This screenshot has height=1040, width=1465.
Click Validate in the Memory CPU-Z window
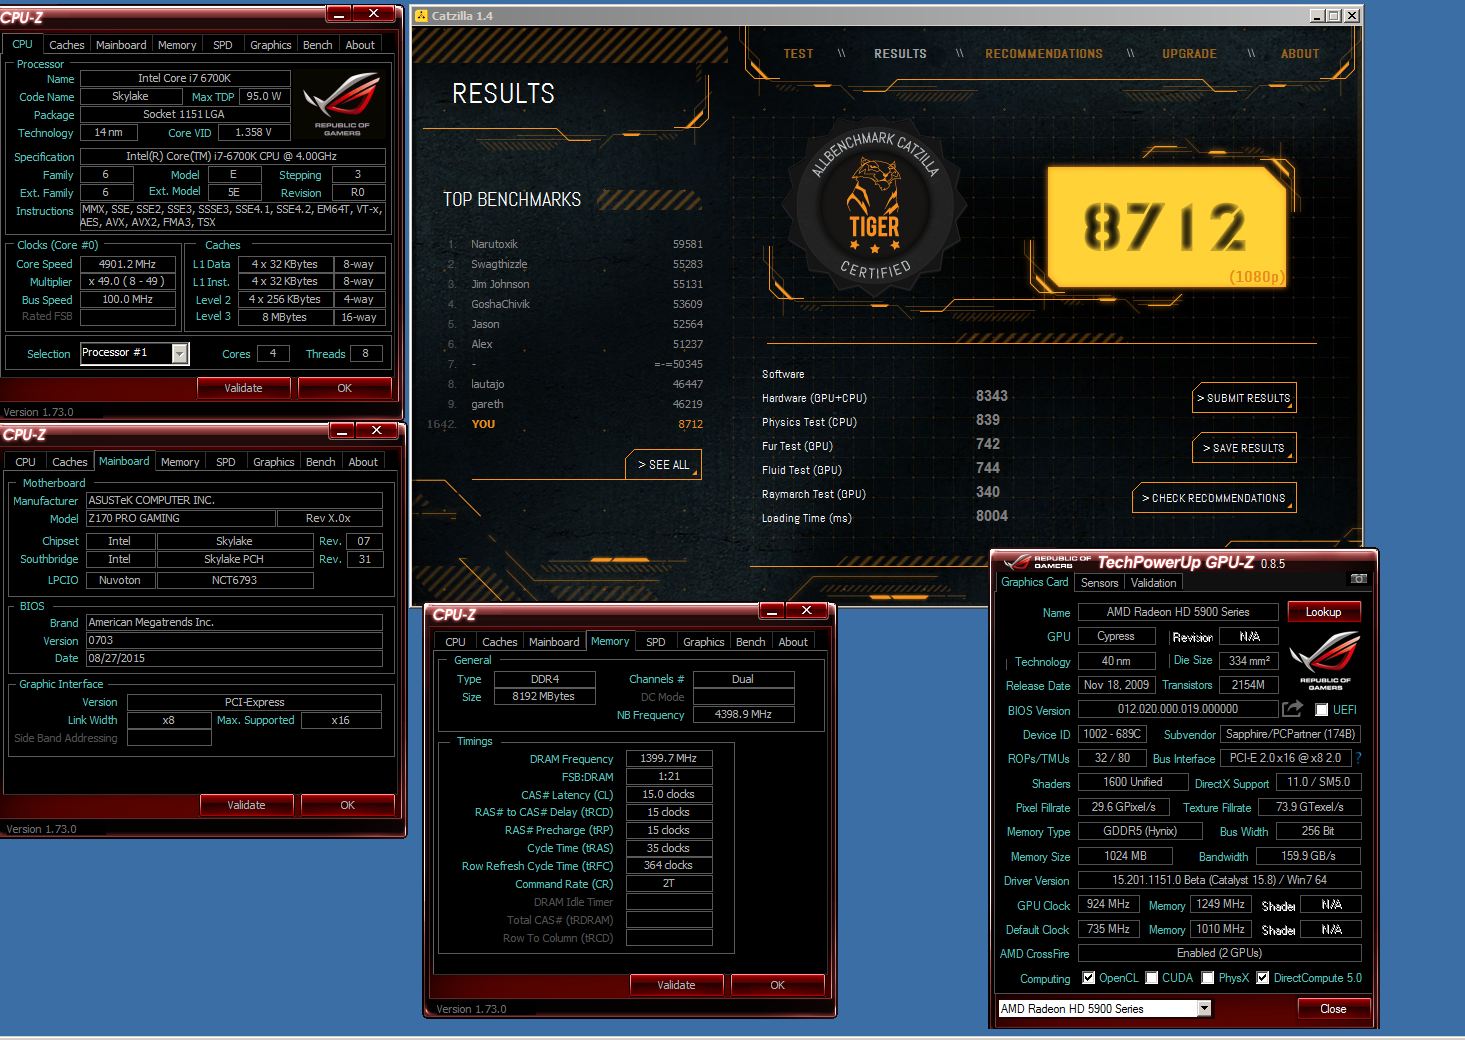coord(676,985)
